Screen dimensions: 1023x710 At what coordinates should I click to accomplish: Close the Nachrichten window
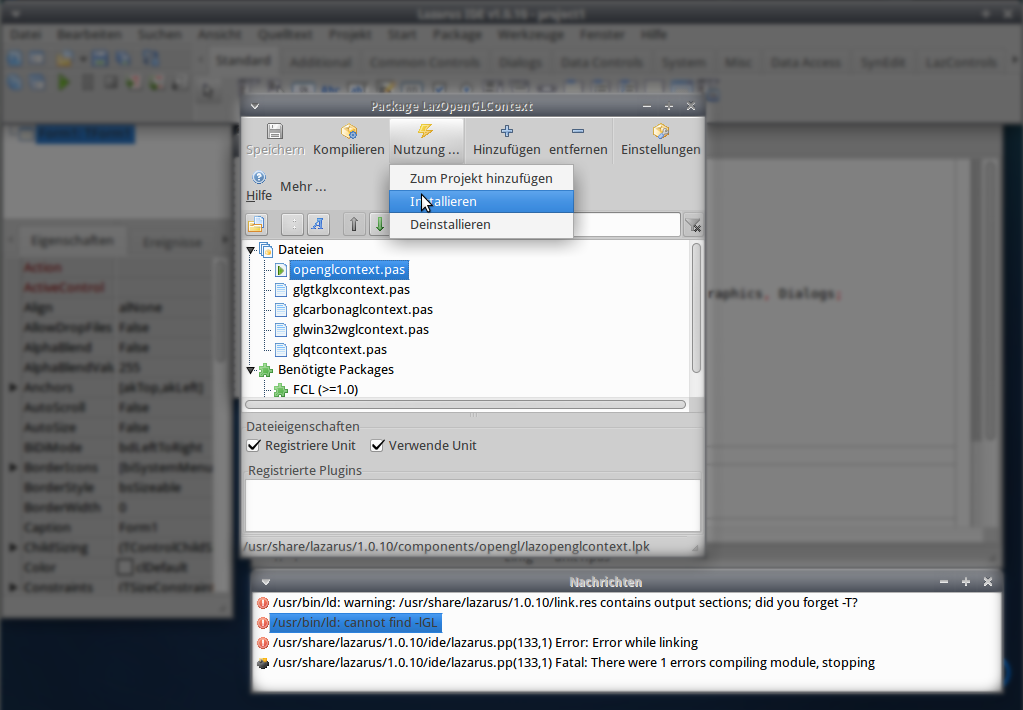pos(988,581)
